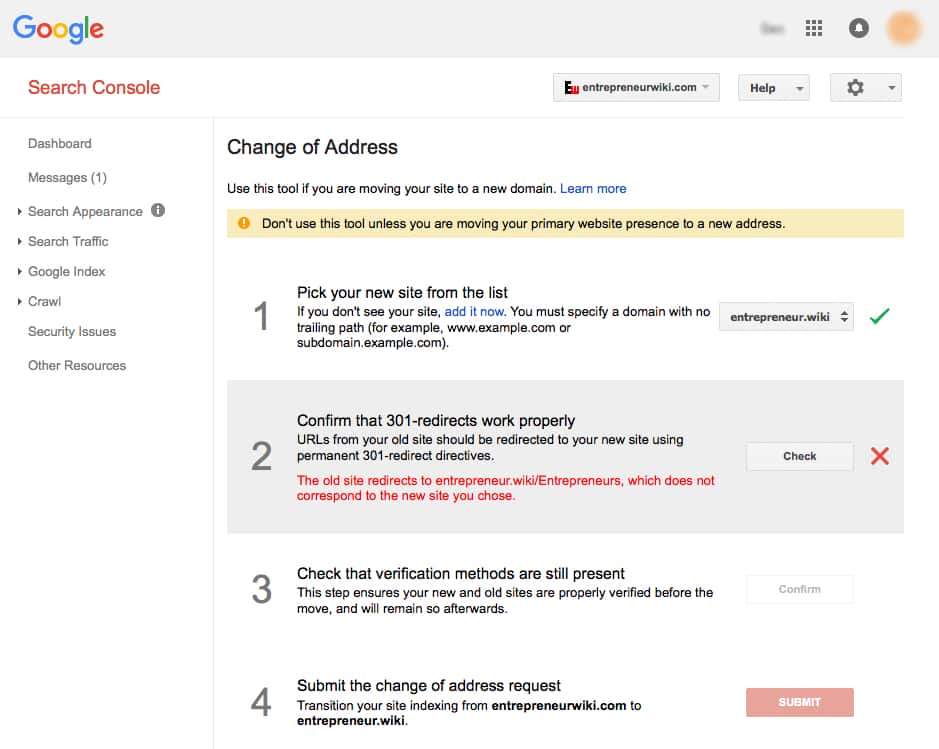Open the Google apps grid icon
This screenshot has height=749, width=939.
(814, 28)
